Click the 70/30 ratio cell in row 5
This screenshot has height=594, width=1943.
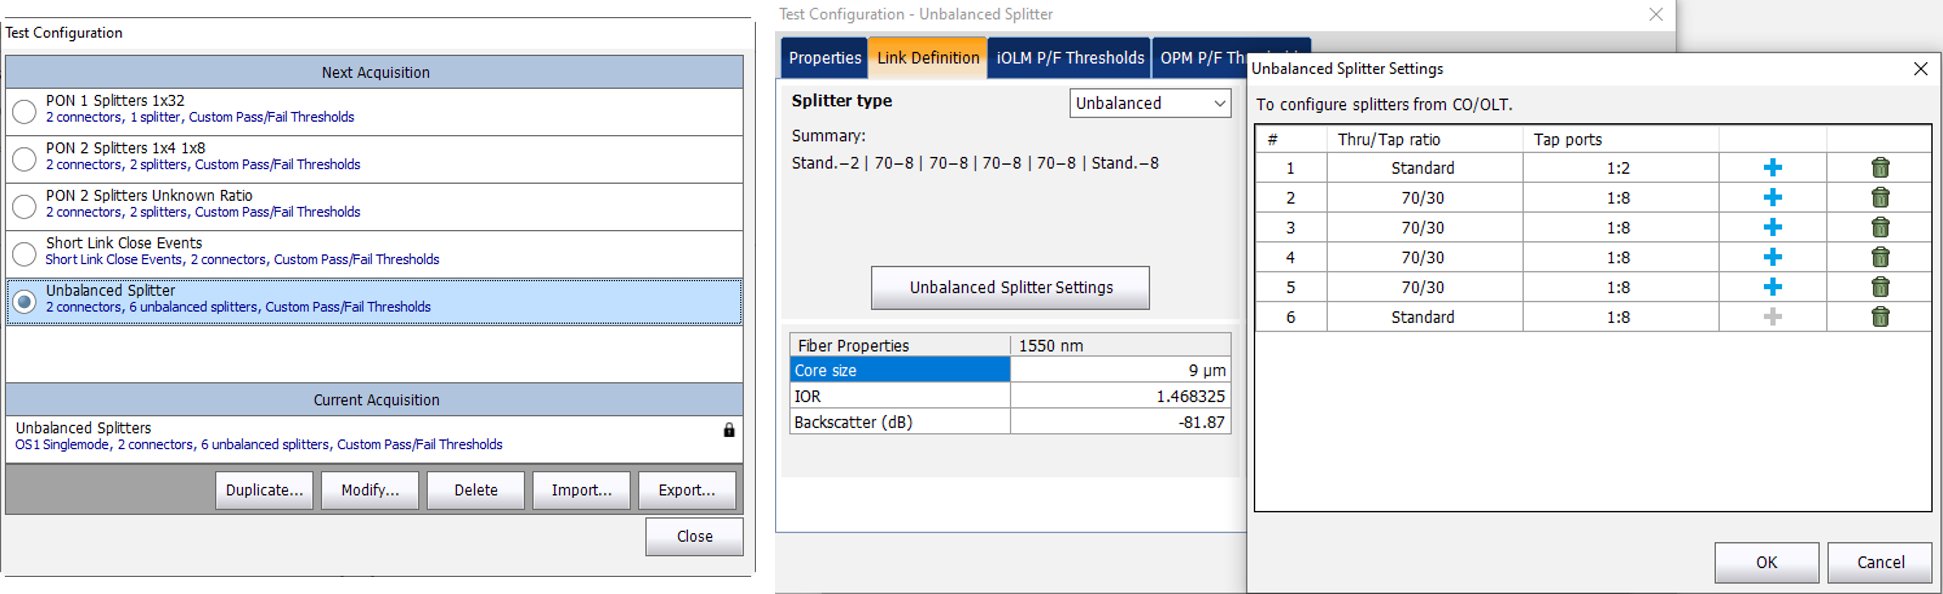pos(1423,287)
